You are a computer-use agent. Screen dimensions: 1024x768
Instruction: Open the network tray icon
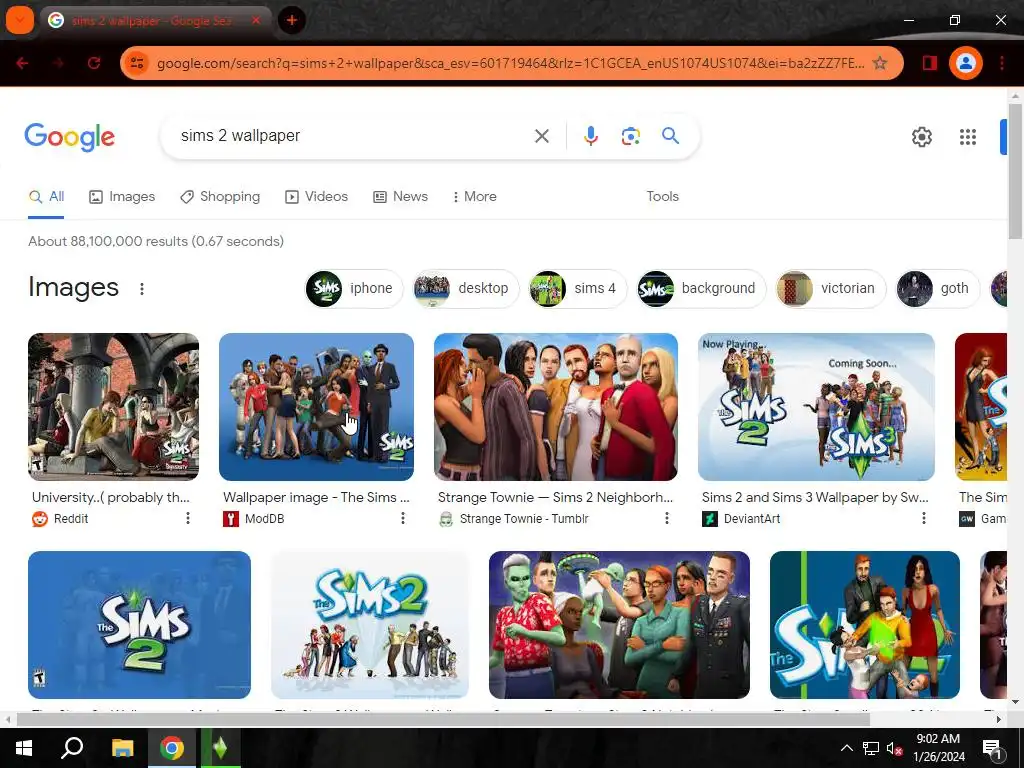pyautogui.click(x=870, y=748)
